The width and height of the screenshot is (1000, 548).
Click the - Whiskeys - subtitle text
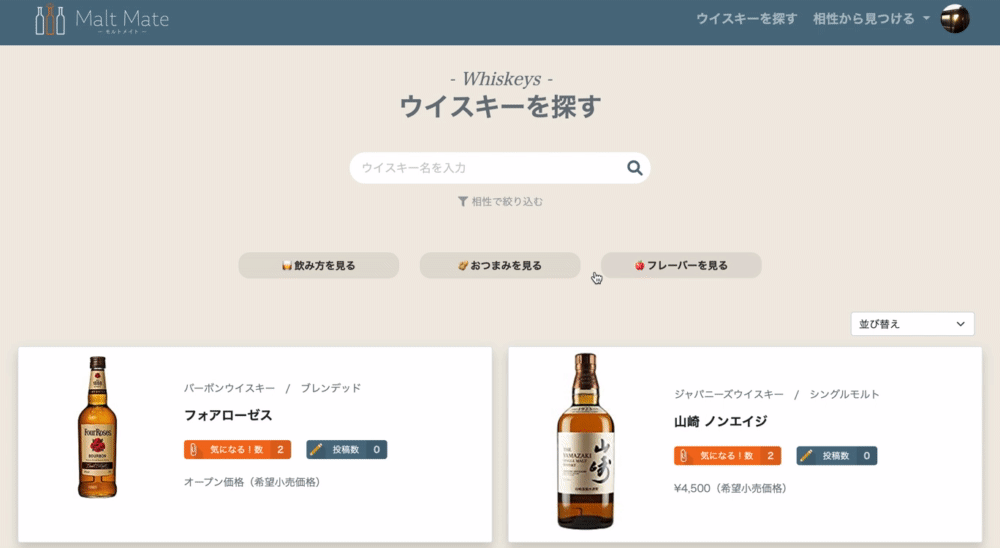501,79
